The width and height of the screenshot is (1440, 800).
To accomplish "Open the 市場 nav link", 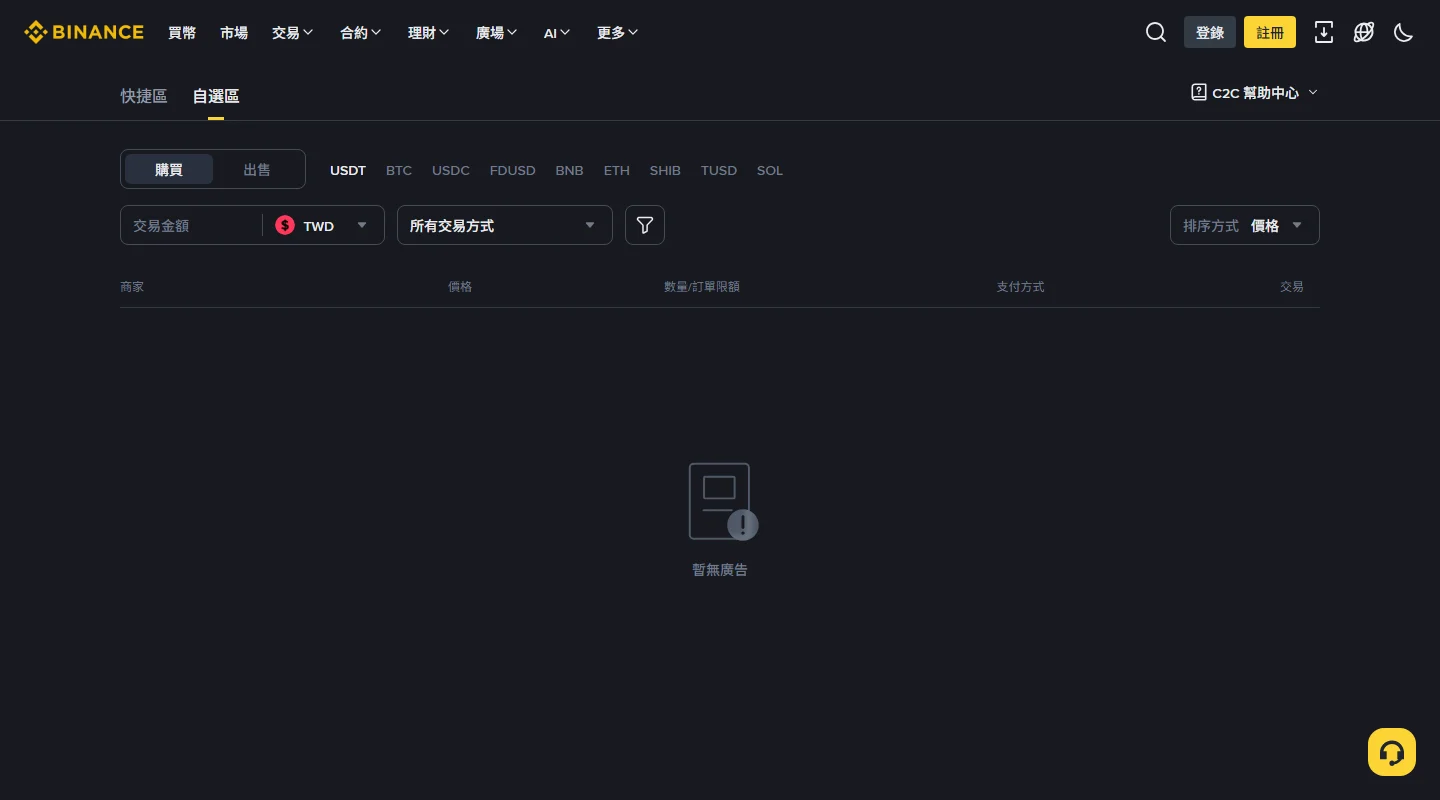I will click(234, 33).
